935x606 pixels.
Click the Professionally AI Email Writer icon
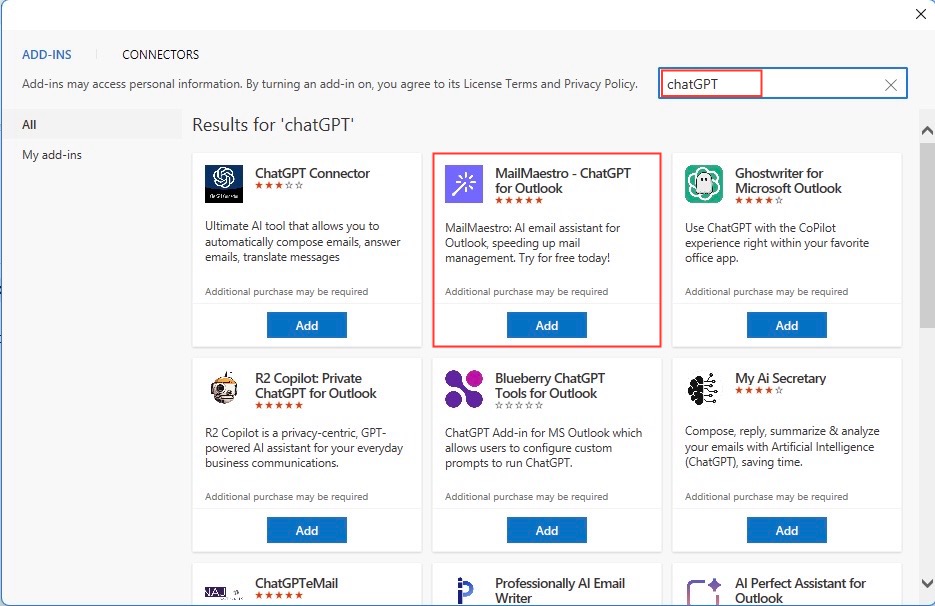[464, 590]
